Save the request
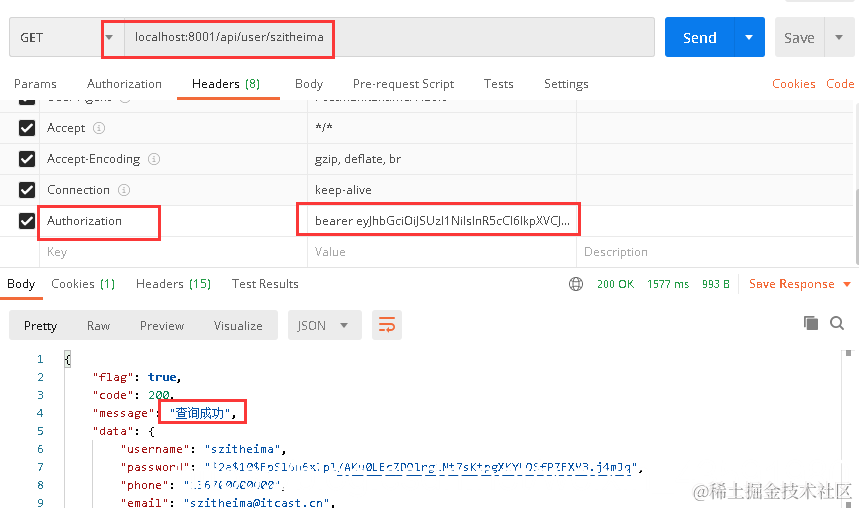 point(799,37)
